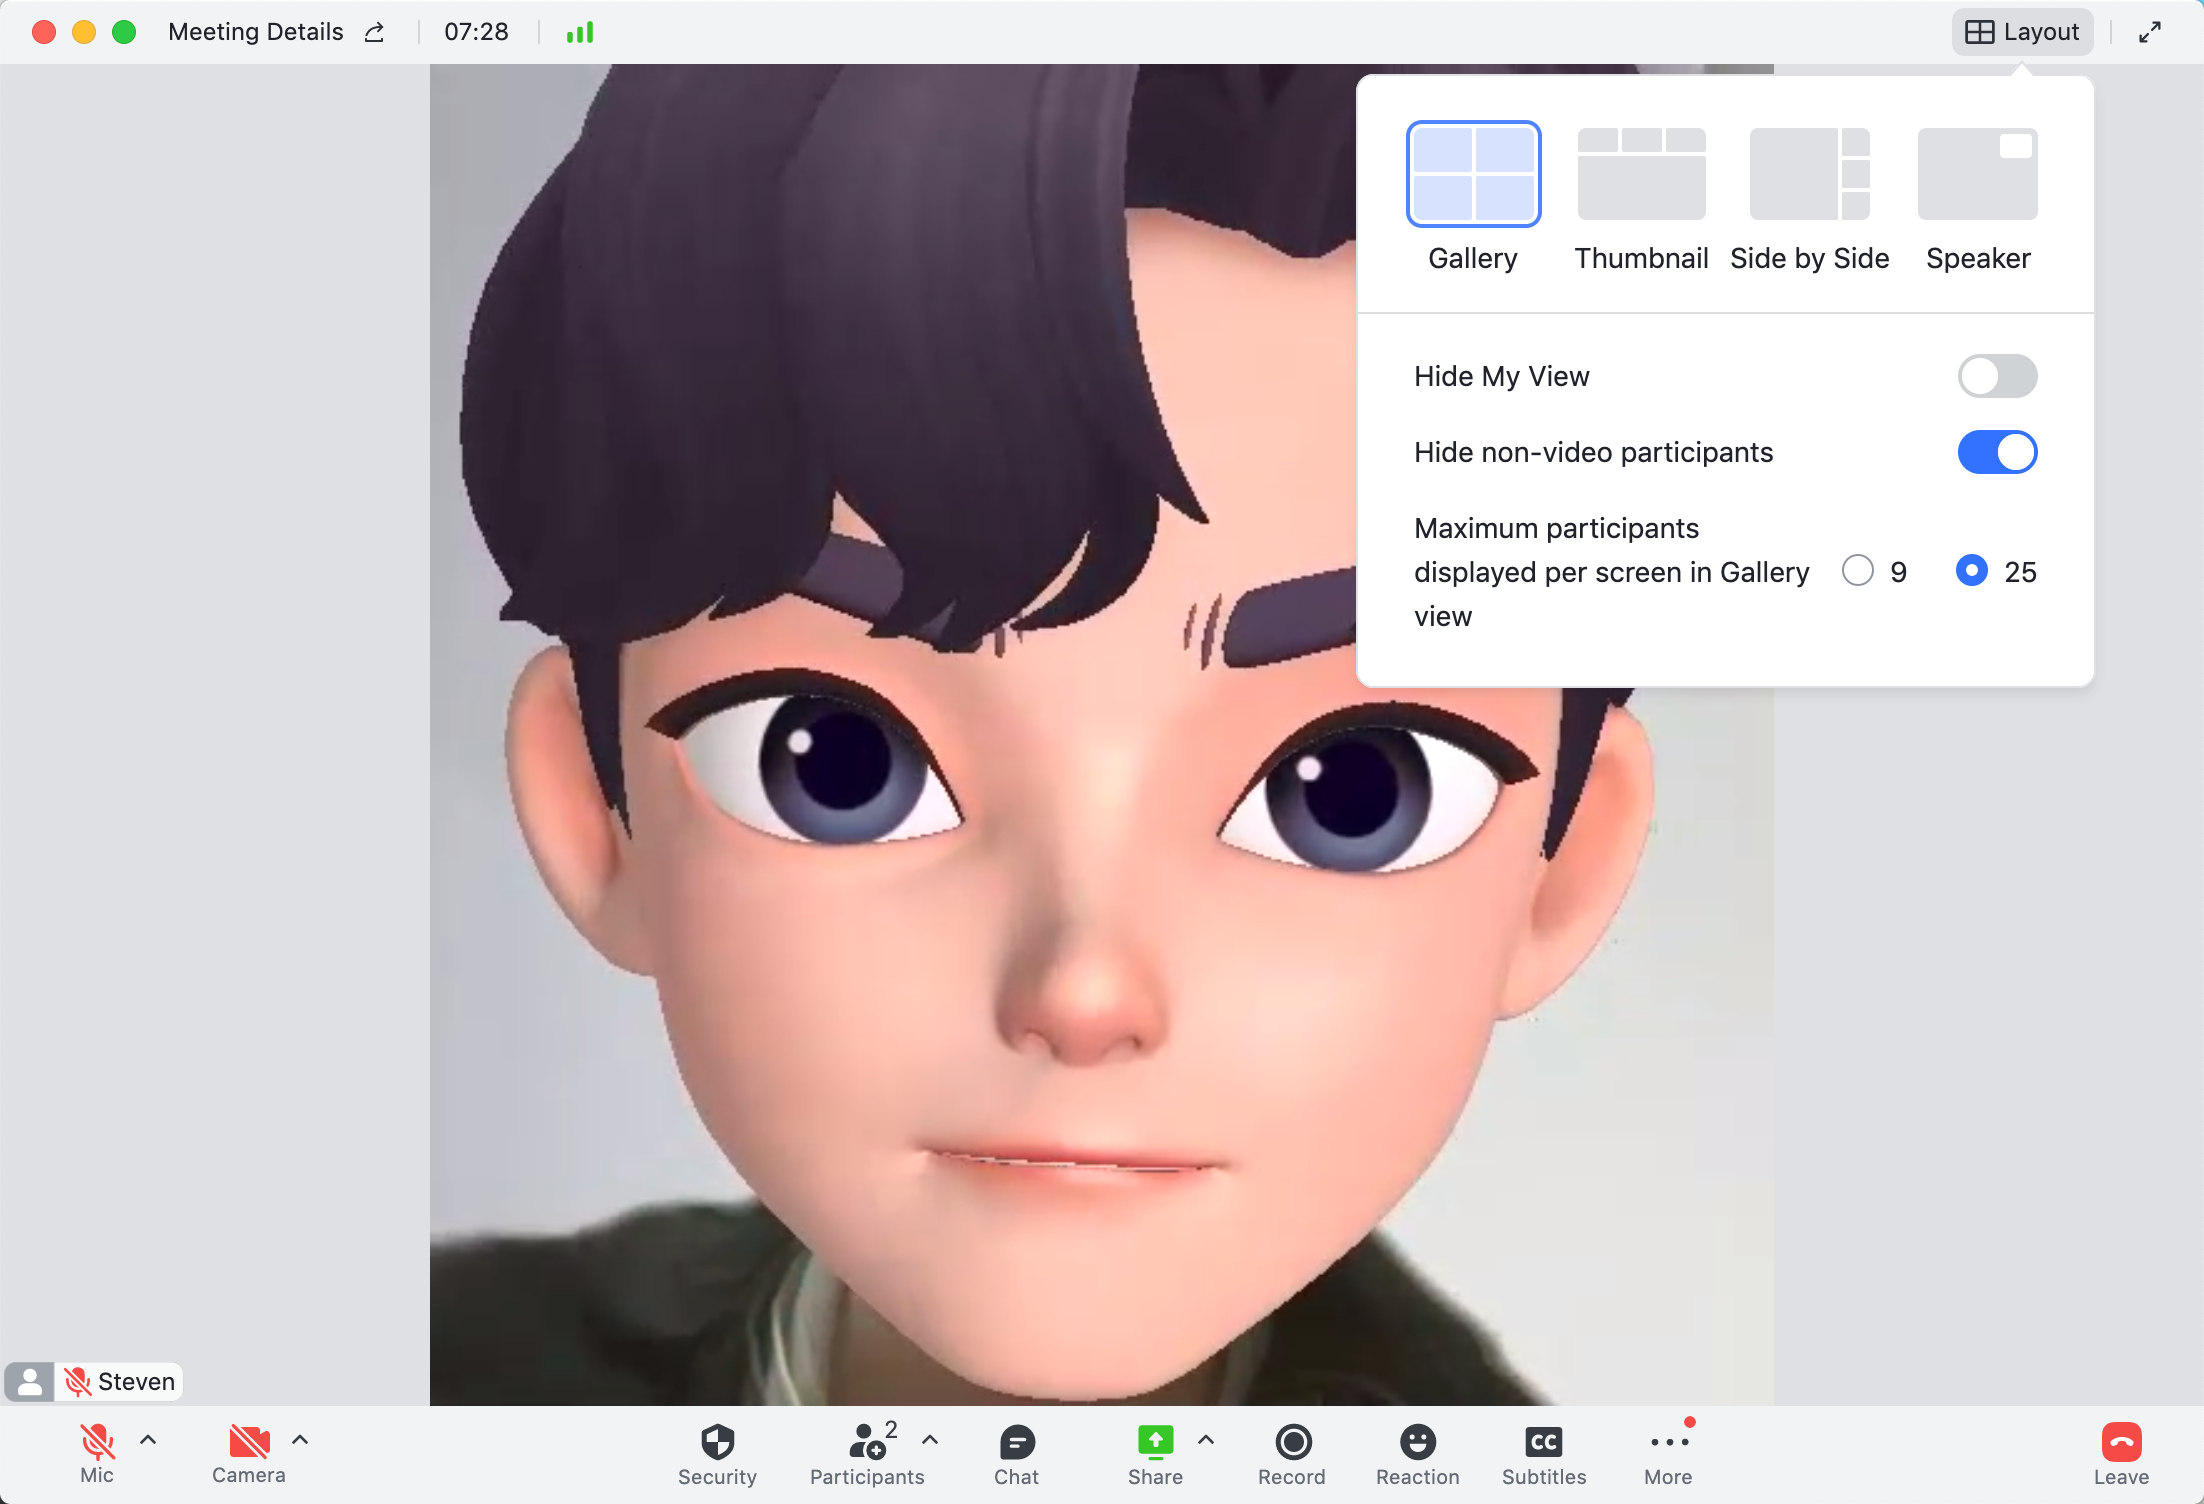Click the Steven name label
The width and height of the screenshot is (2204, 1504).
(136, 1382)
